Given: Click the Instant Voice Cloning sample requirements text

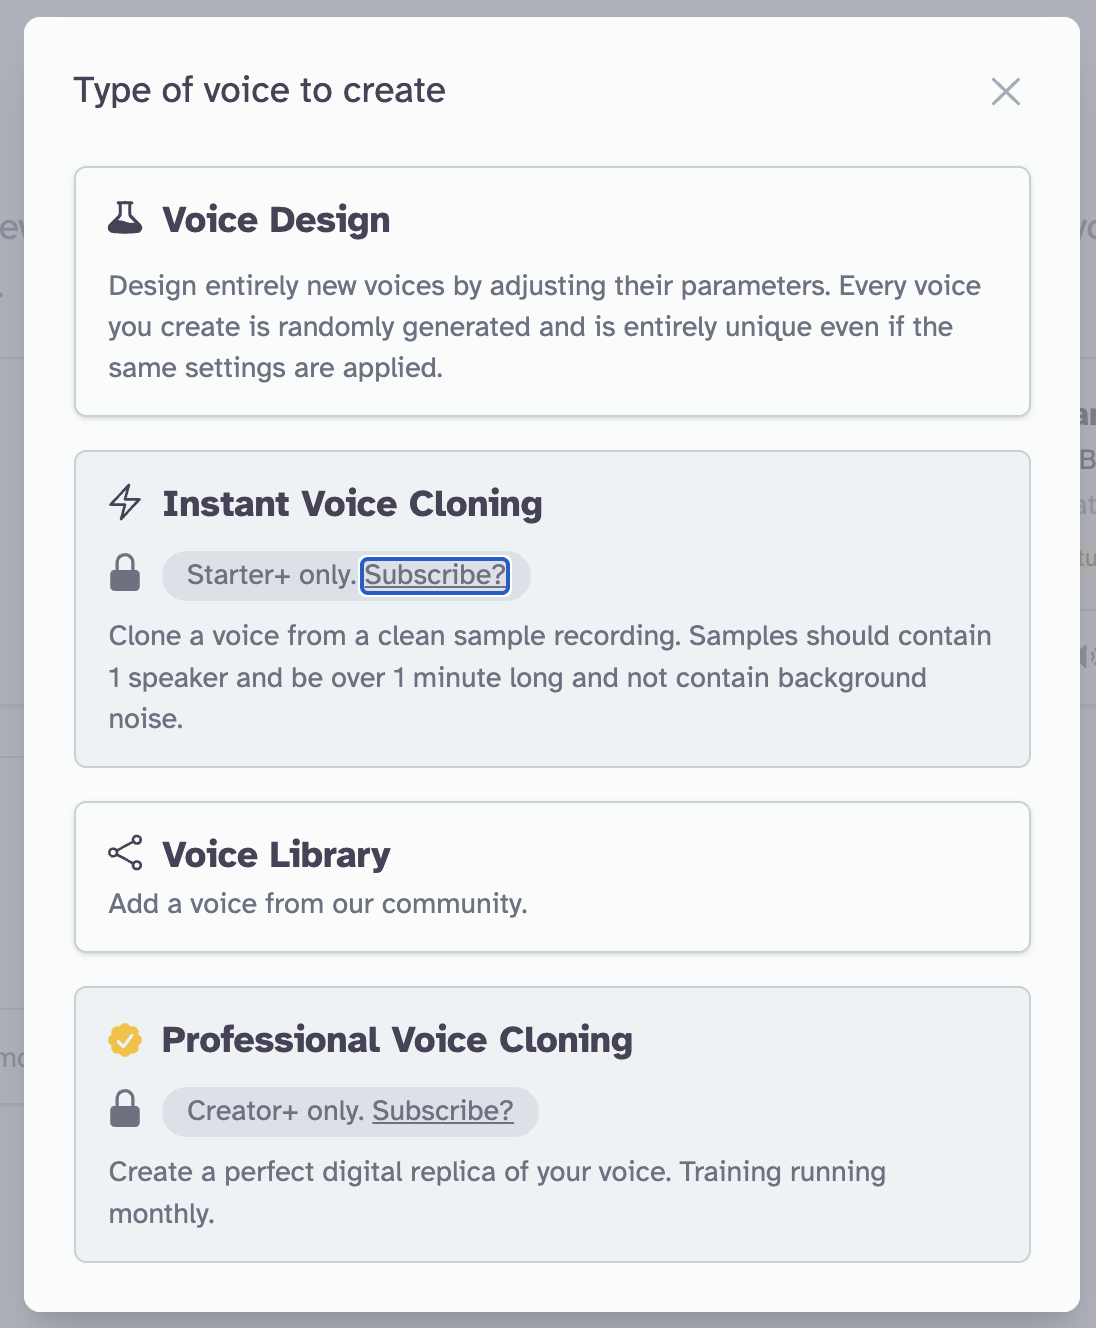Looking at the screenshot, I should [550, 677].
